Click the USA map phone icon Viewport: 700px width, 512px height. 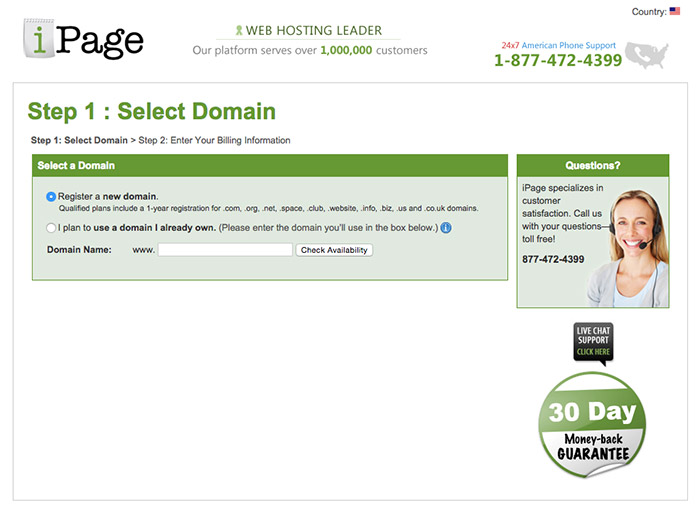646,55
